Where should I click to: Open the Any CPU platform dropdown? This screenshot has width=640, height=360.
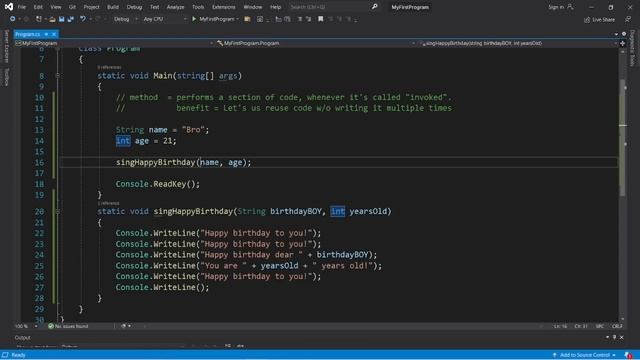tap(164, 19)
